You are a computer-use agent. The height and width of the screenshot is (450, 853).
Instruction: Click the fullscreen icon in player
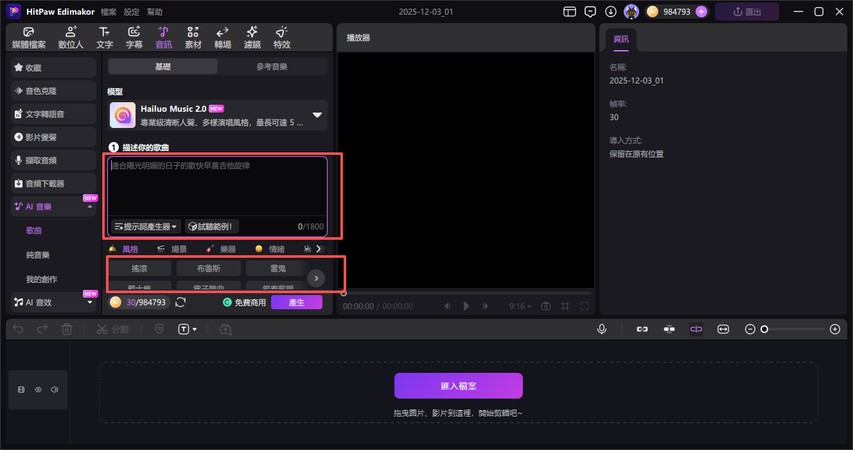click(584, 306)
